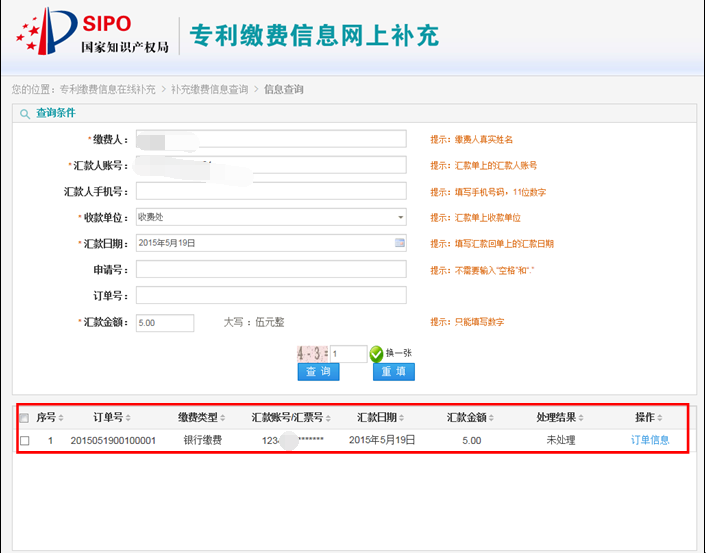This screenshot has width=706, height=553.
Task: Focus the 申请号 input field
Action: (x=271, y=269)
